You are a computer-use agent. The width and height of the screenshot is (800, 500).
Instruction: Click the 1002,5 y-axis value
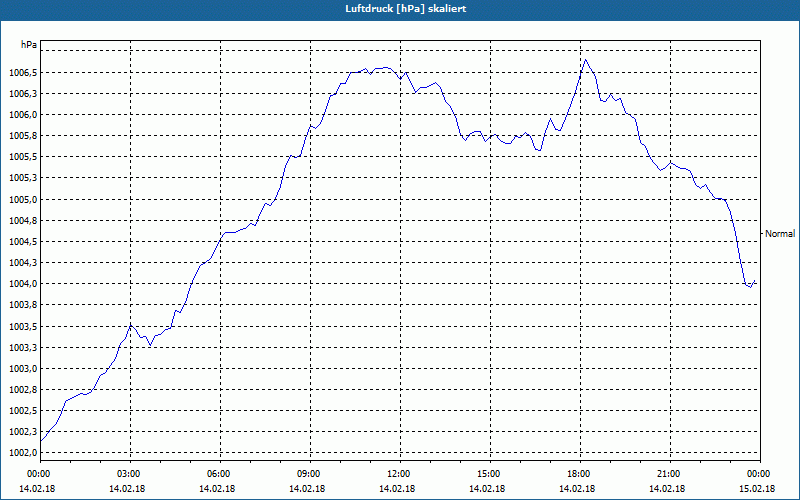tap(23, 411)
